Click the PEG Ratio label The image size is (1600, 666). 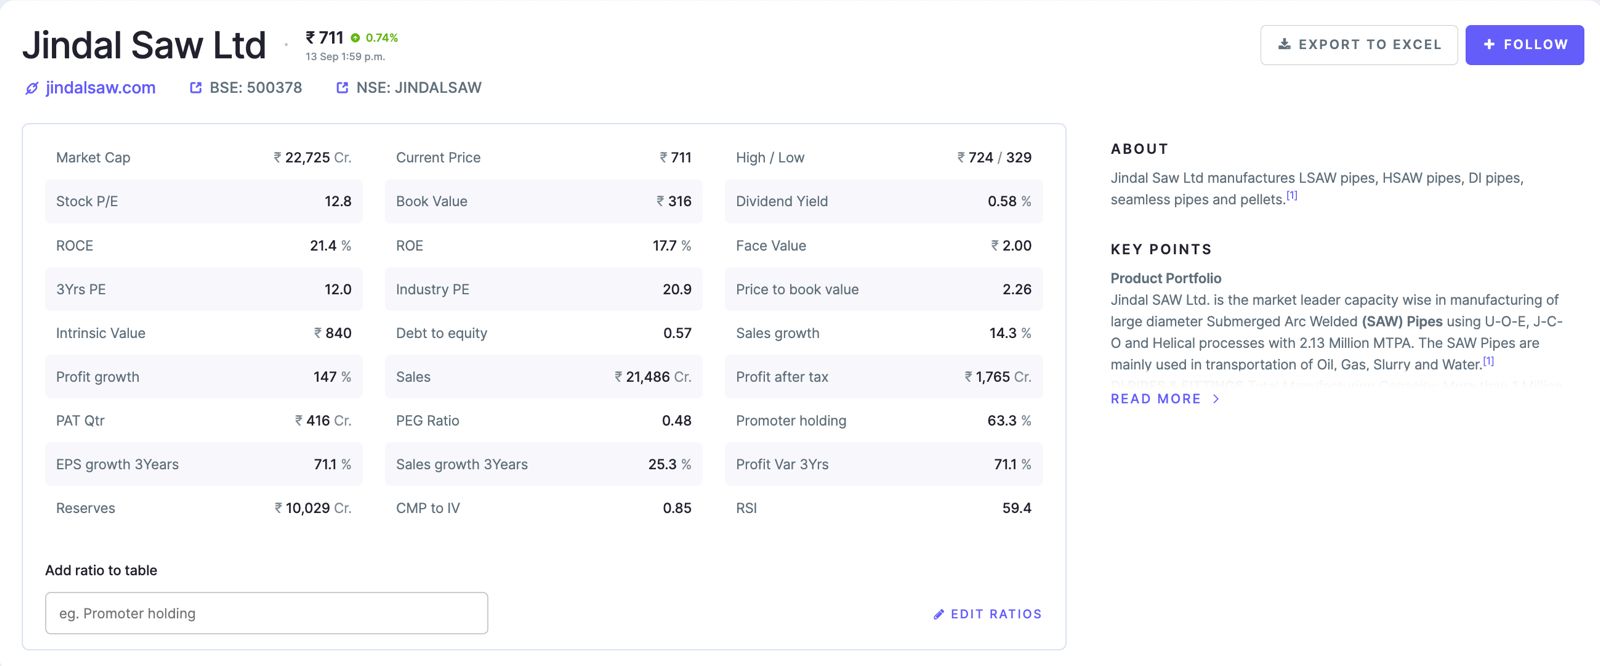pos(428,421)
